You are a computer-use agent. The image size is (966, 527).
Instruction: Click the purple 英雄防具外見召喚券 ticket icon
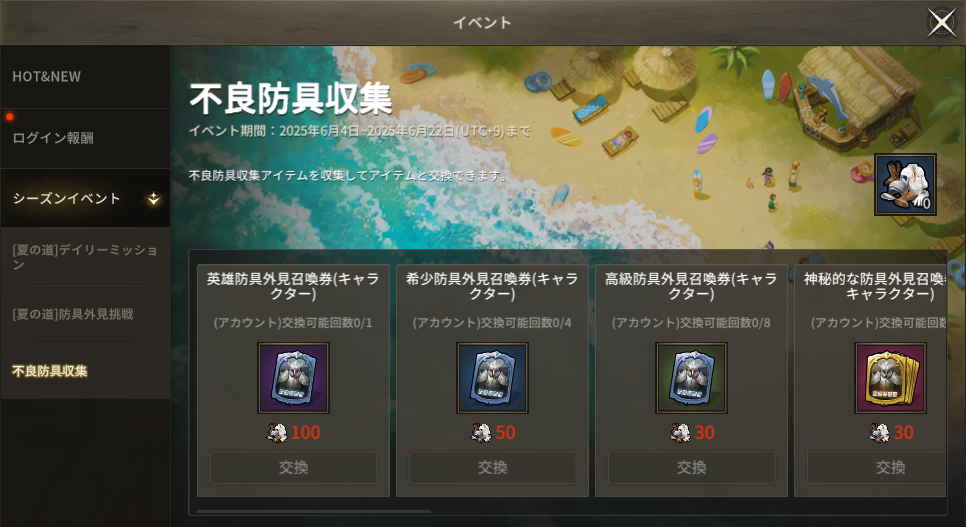pos(293,378)
